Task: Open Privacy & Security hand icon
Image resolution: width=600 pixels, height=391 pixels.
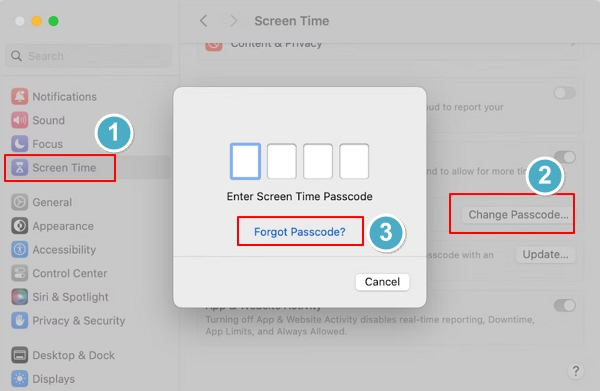Action: 20,321
